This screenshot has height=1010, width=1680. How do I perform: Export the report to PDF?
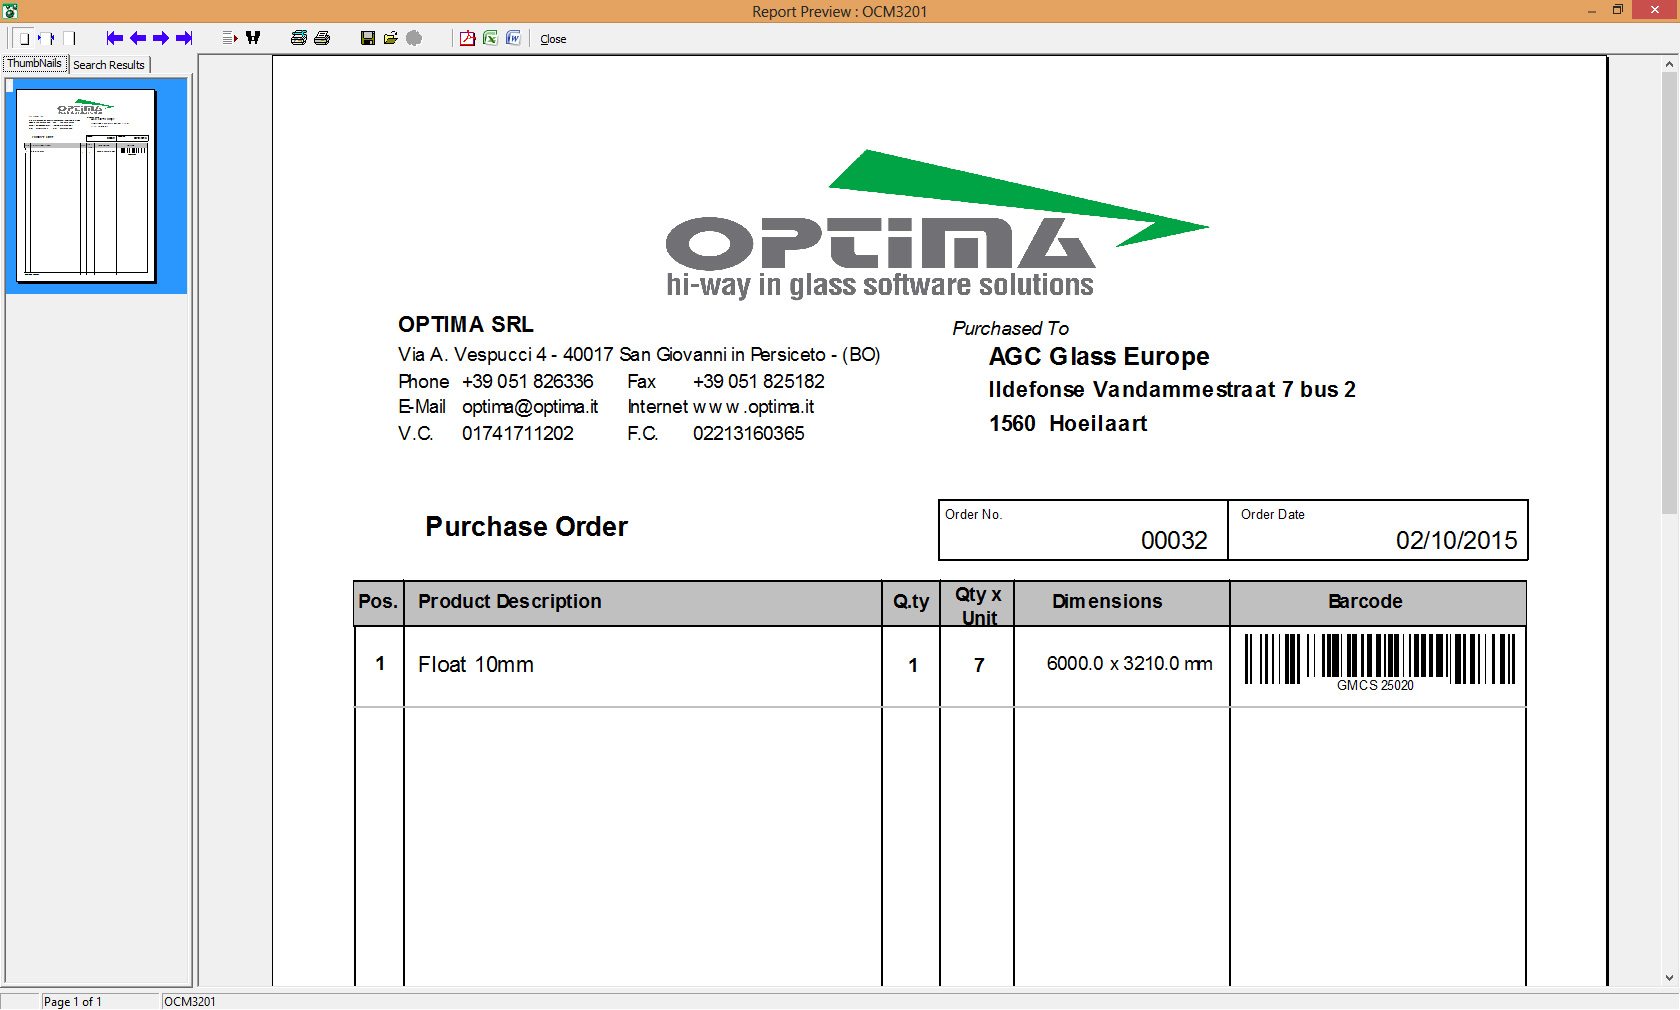pyautogui.click(x=467, y=38)
